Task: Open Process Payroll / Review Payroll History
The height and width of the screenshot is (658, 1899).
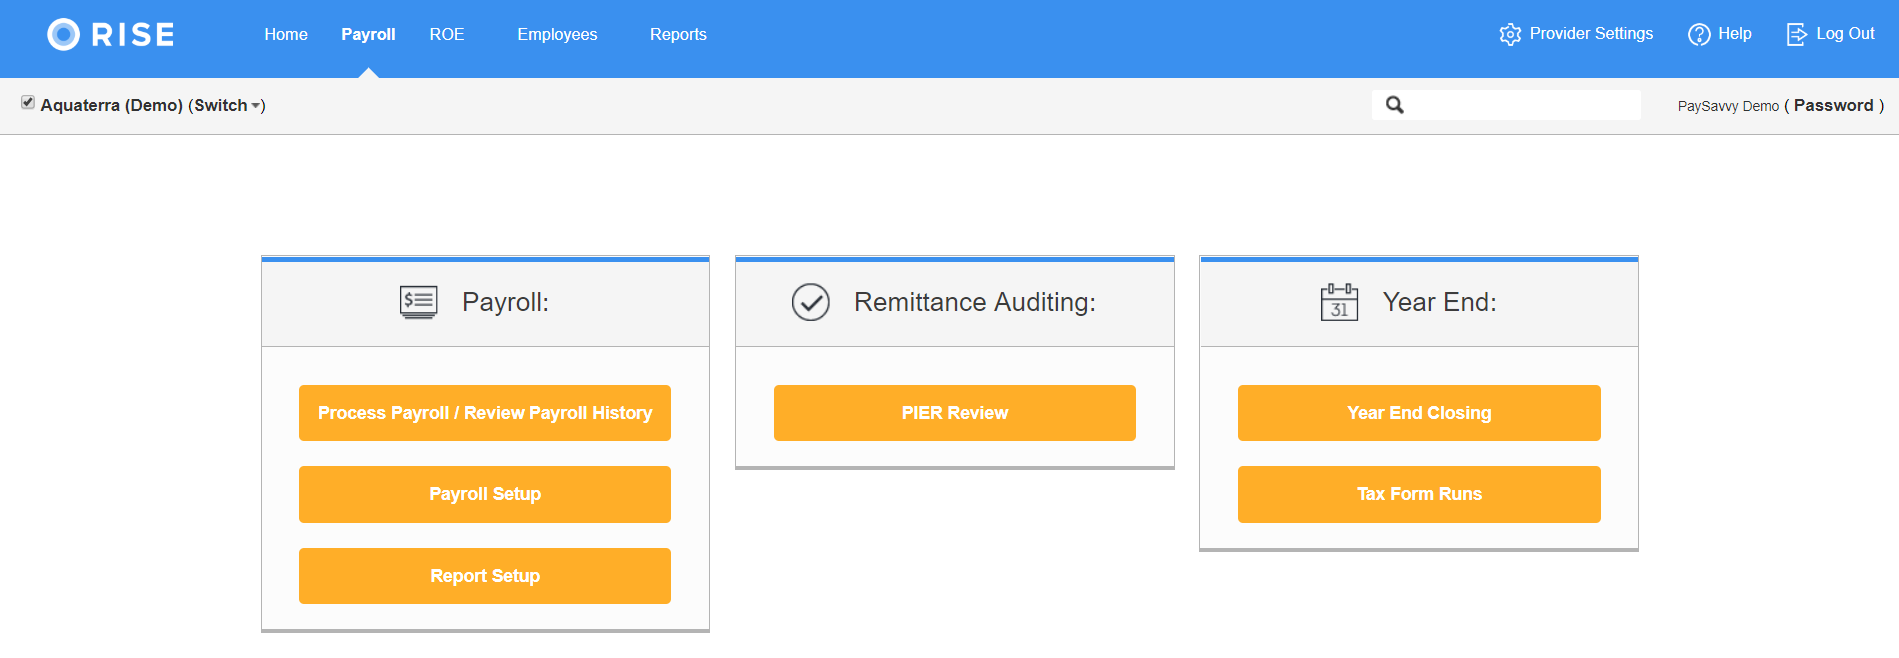Action: pyautogui.click(x=485, y=413)
